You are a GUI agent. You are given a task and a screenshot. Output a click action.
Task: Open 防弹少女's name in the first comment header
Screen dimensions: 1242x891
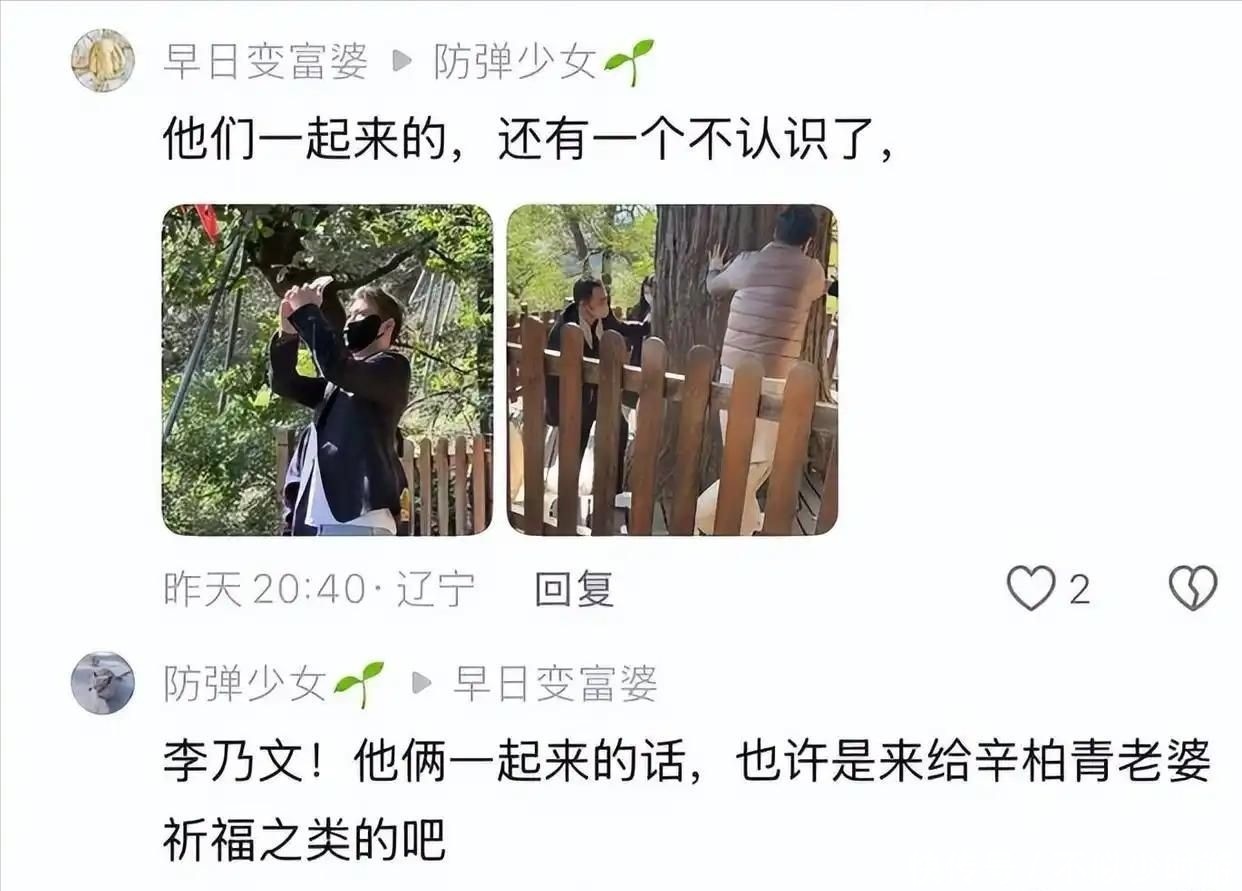pos(514,62)
